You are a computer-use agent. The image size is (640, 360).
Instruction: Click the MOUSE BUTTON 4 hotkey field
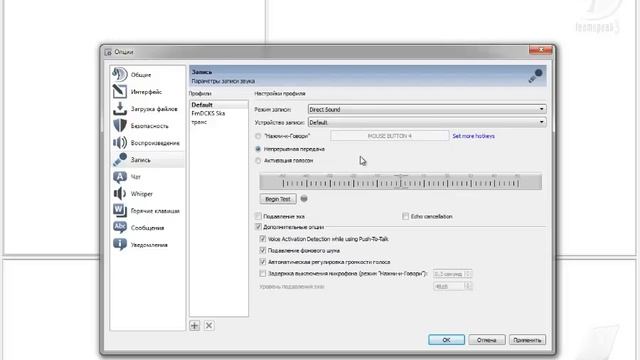[390, 136]
